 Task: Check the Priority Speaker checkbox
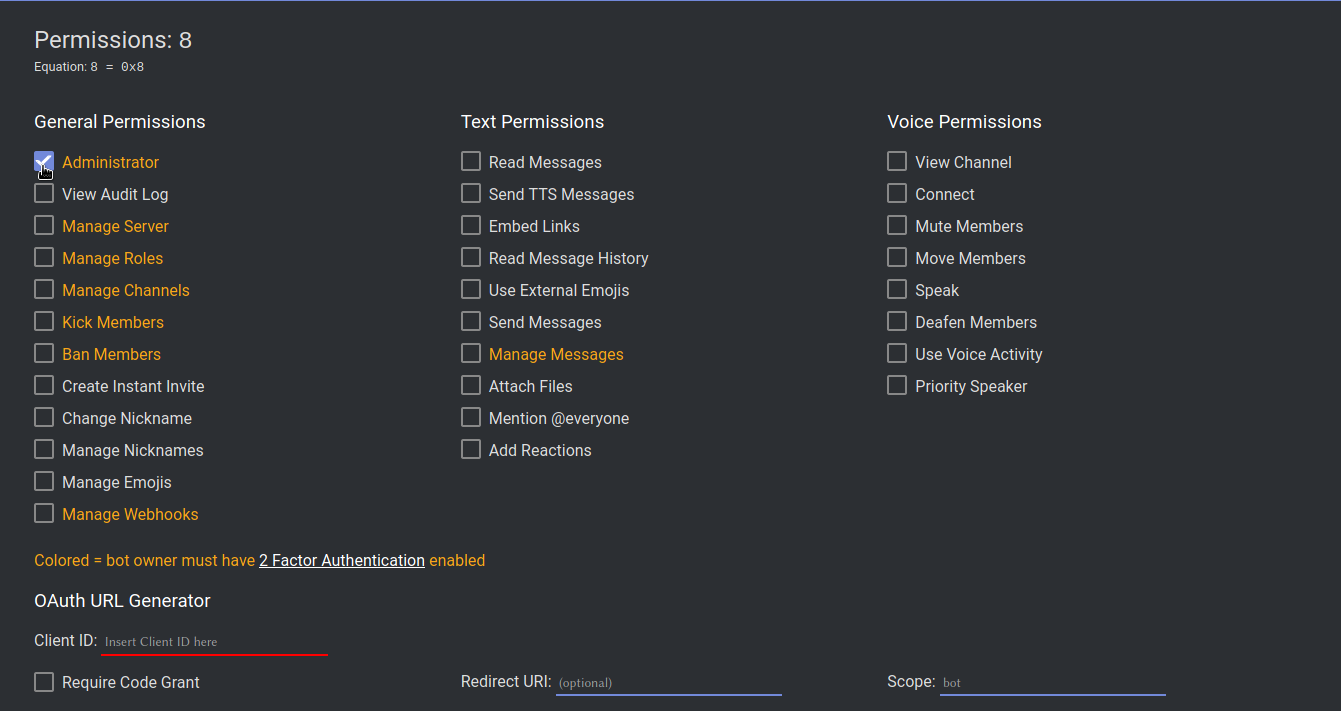tap(897, 386)
